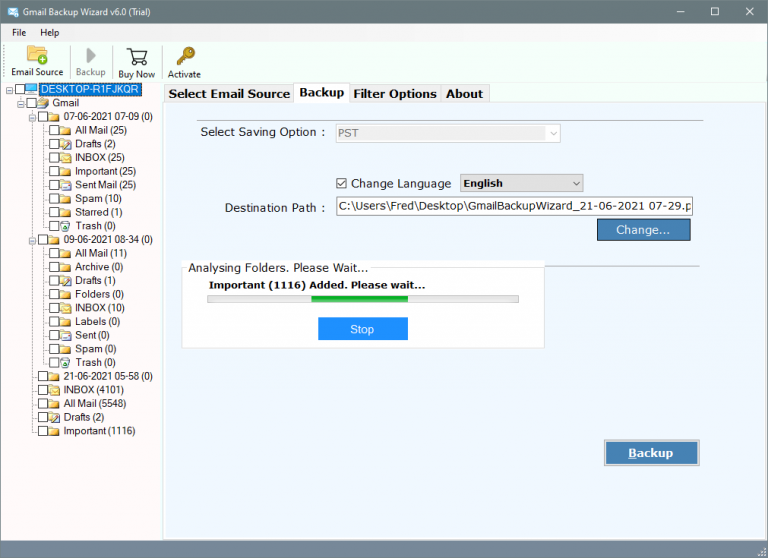Collapse the DESKTOP-R1FJKQR tree node
This screenshot has height=558, width=768.
pyautogui.click(x=9, y=90)
